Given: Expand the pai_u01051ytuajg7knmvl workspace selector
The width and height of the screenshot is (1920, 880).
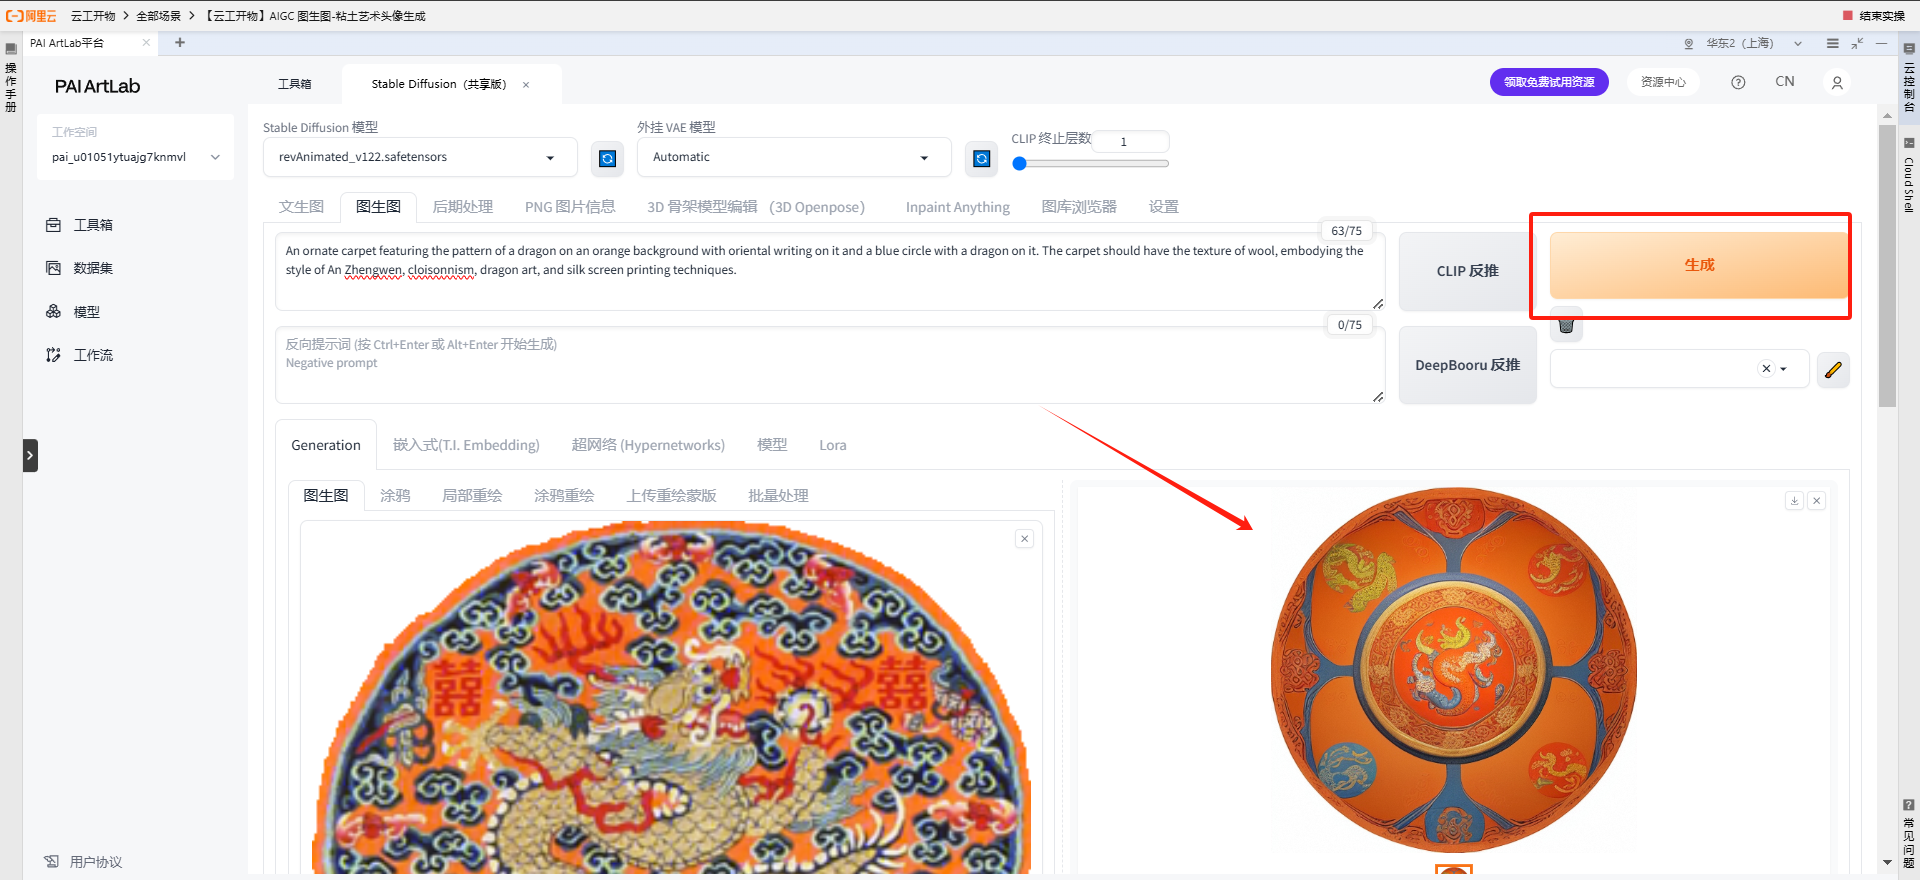Looking at the screenshot, I should (x=135, y=157).
